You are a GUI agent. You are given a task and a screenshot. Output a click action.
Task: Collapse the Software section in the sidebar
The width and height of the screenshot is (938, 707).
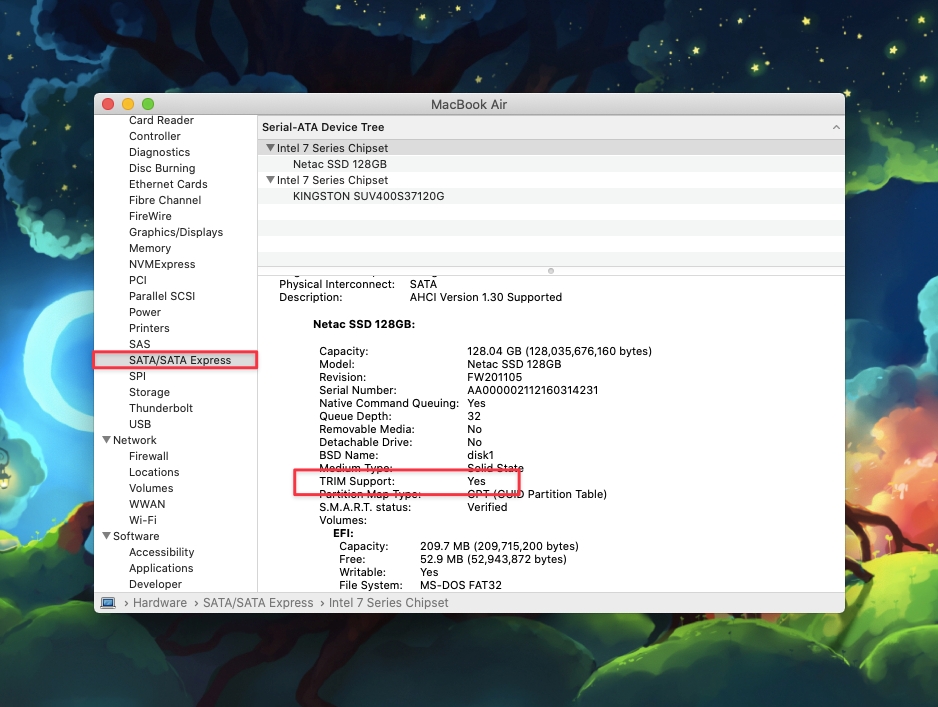coord(106,536)
